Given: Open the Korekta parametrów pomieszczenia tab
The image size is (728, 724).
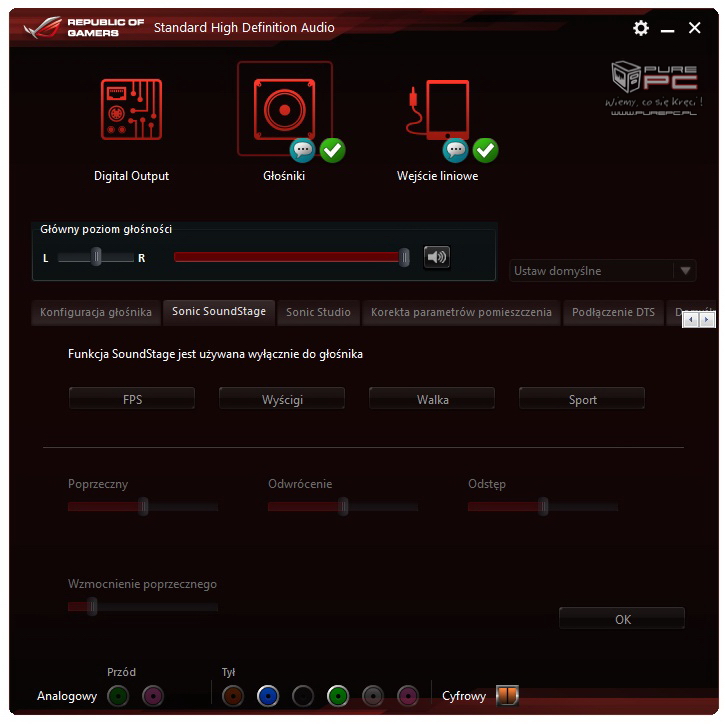Looking at the screenshot, I should (x=461, y=312).
